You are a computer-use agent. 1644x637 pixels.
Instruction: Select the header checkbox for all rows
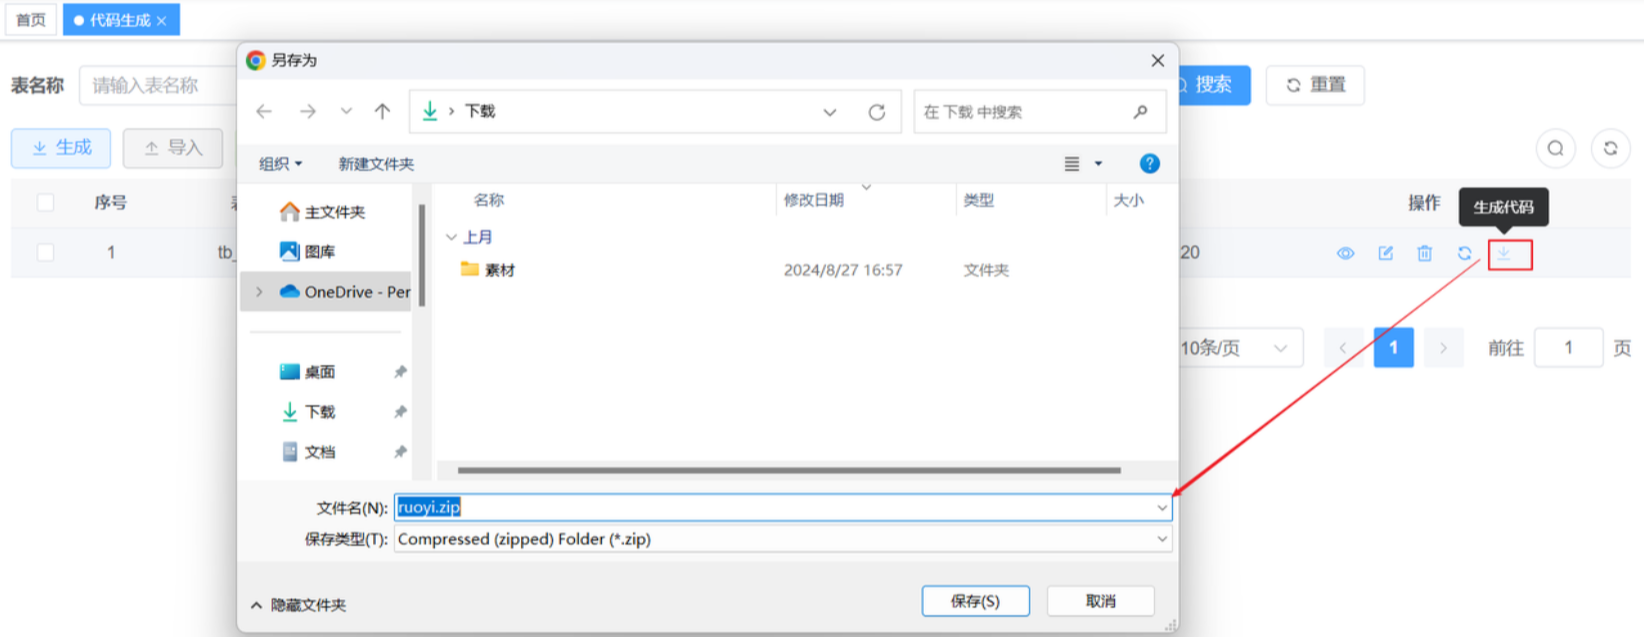pos(46,203)
